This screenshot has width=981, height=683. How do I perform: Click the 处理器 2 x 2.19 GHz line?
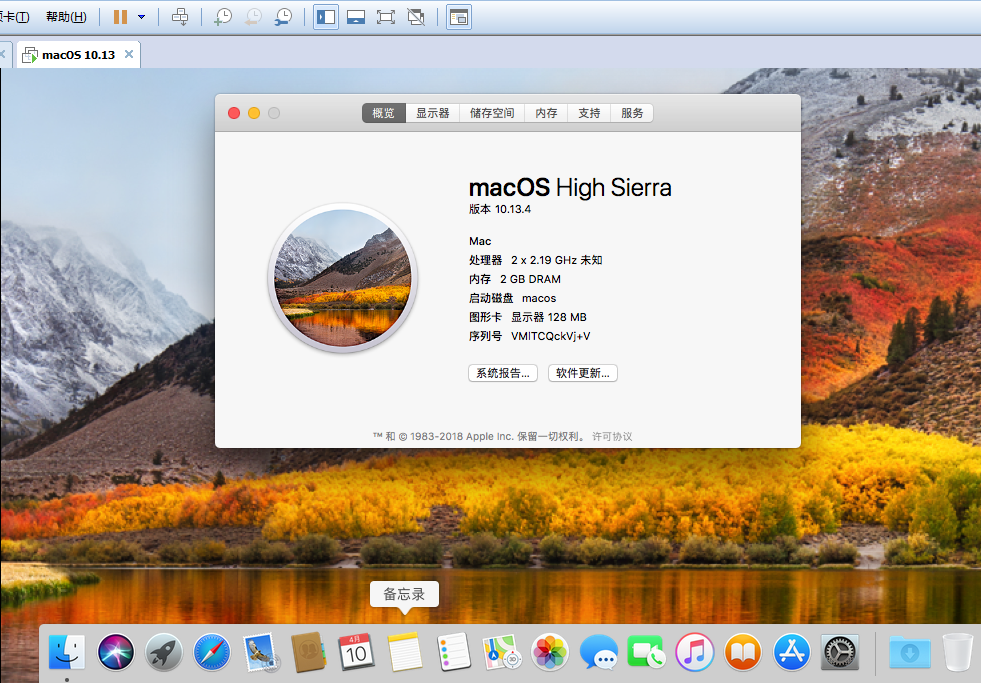[536, 260]
